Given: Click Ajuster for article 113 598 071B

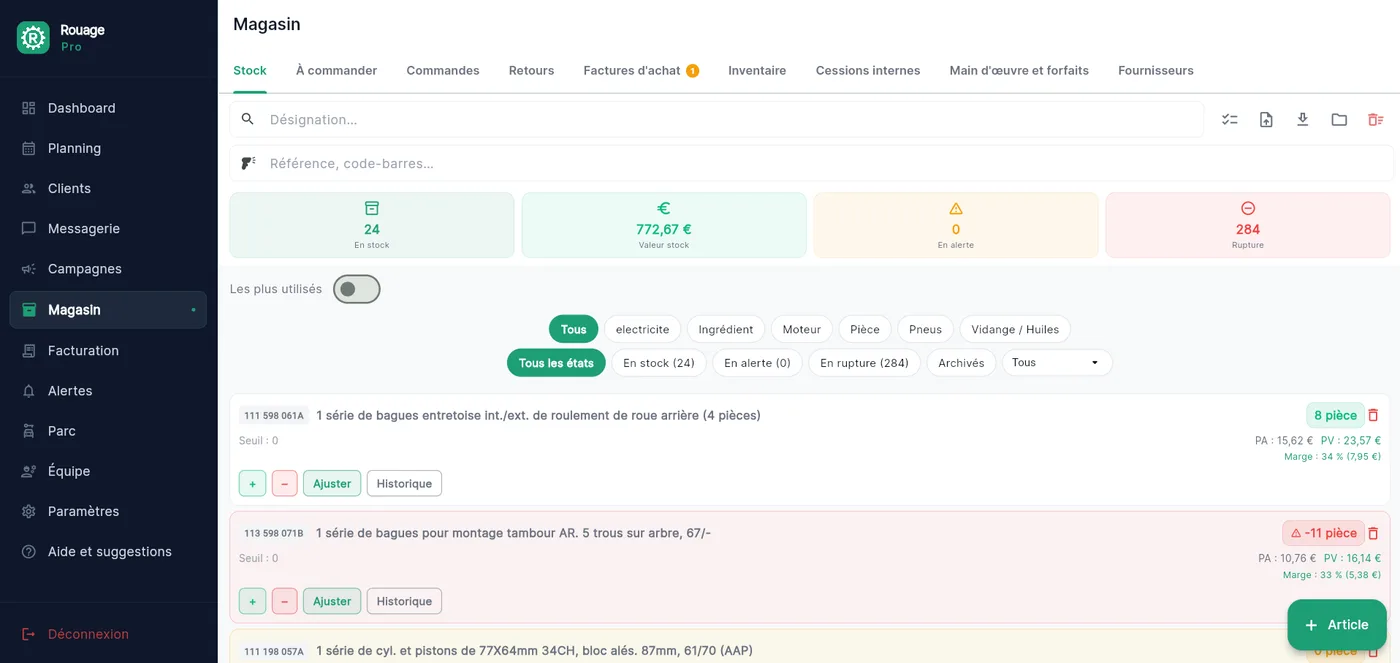Looking at the screenshot, I should pyautogui.click(x=332, y=601).
